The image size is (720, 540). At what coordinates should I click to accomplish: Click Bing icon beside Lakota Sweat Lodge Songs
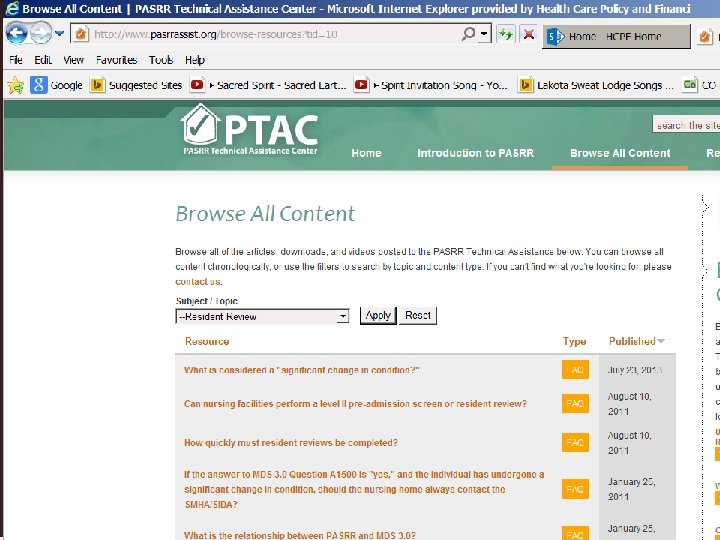(526, 85)
